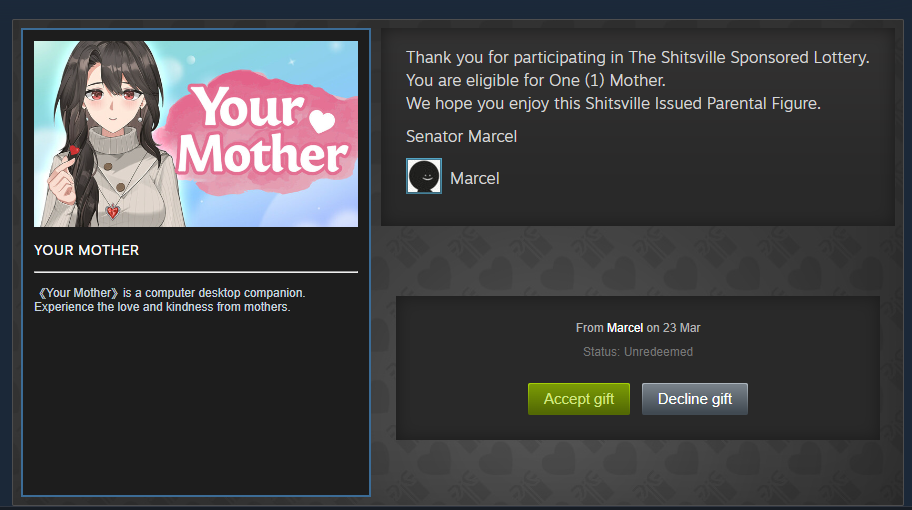Image resolution: width=912 pixels, height=510 pixels.
Task: Click the '23 Mar' gift date
Action: point(682,328)
